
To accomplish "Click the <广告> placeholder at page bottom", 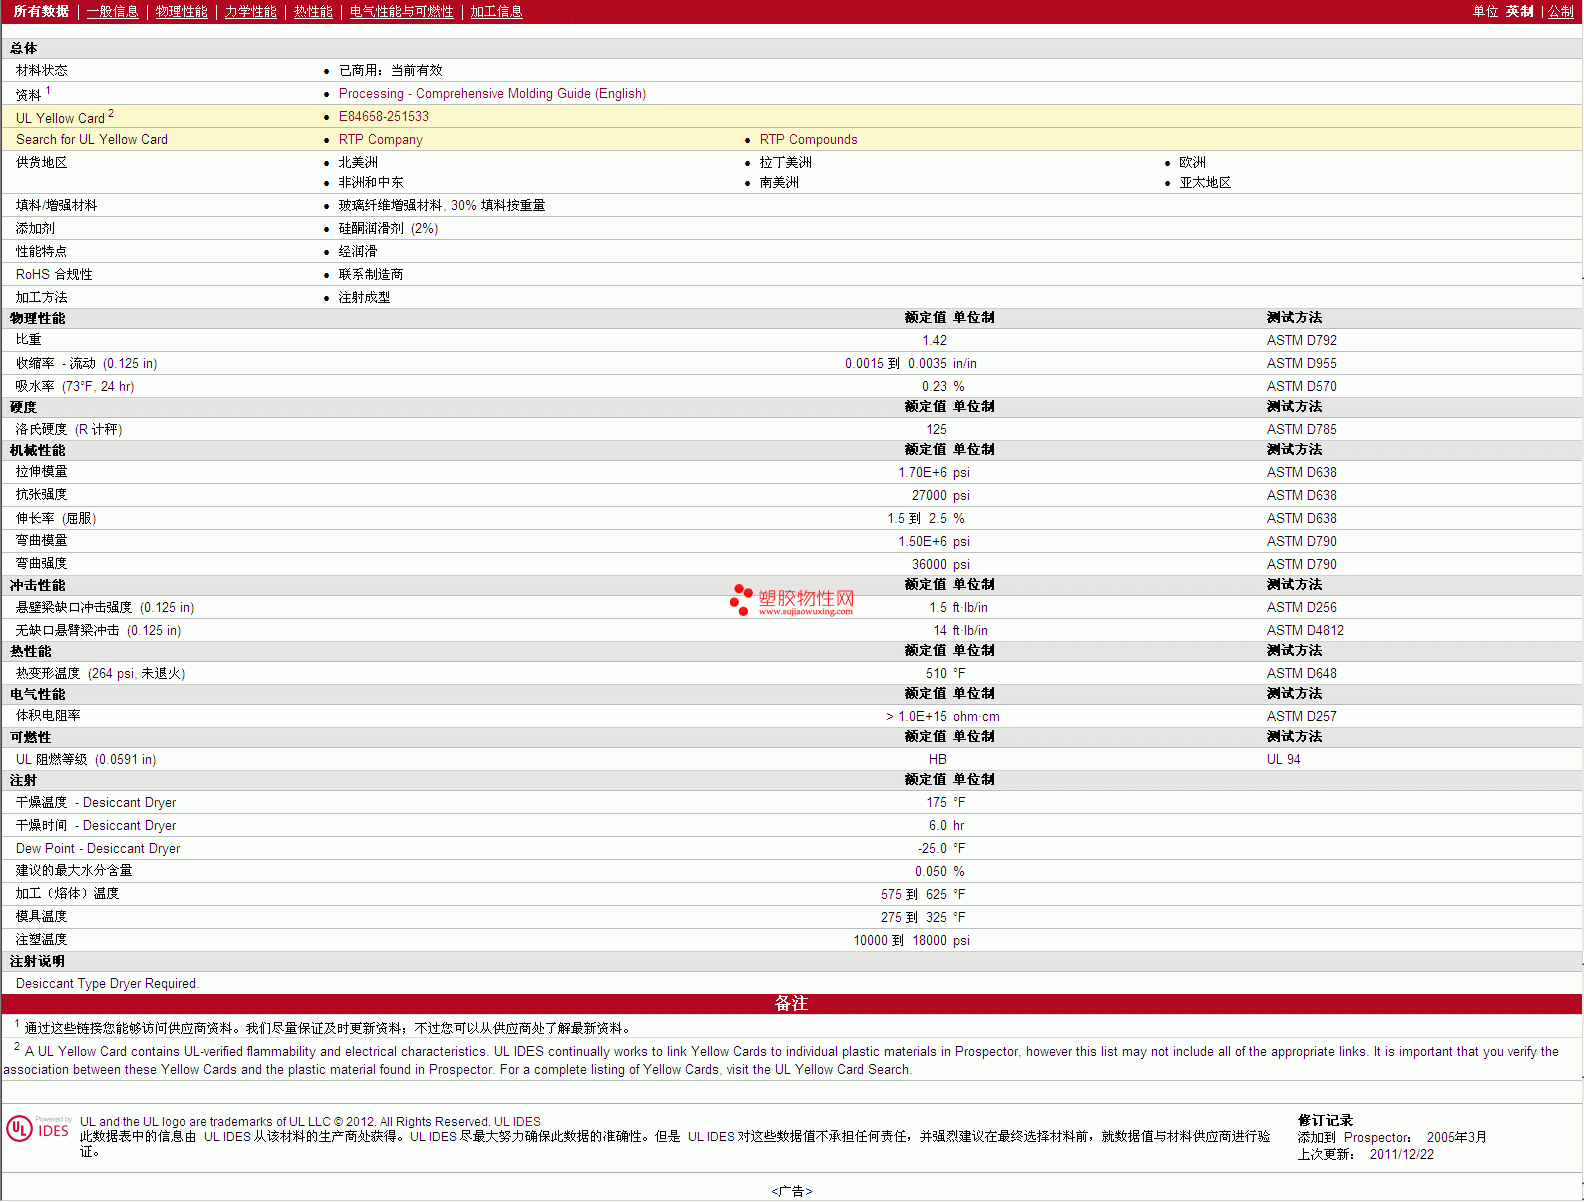I will click(791, 1191).
